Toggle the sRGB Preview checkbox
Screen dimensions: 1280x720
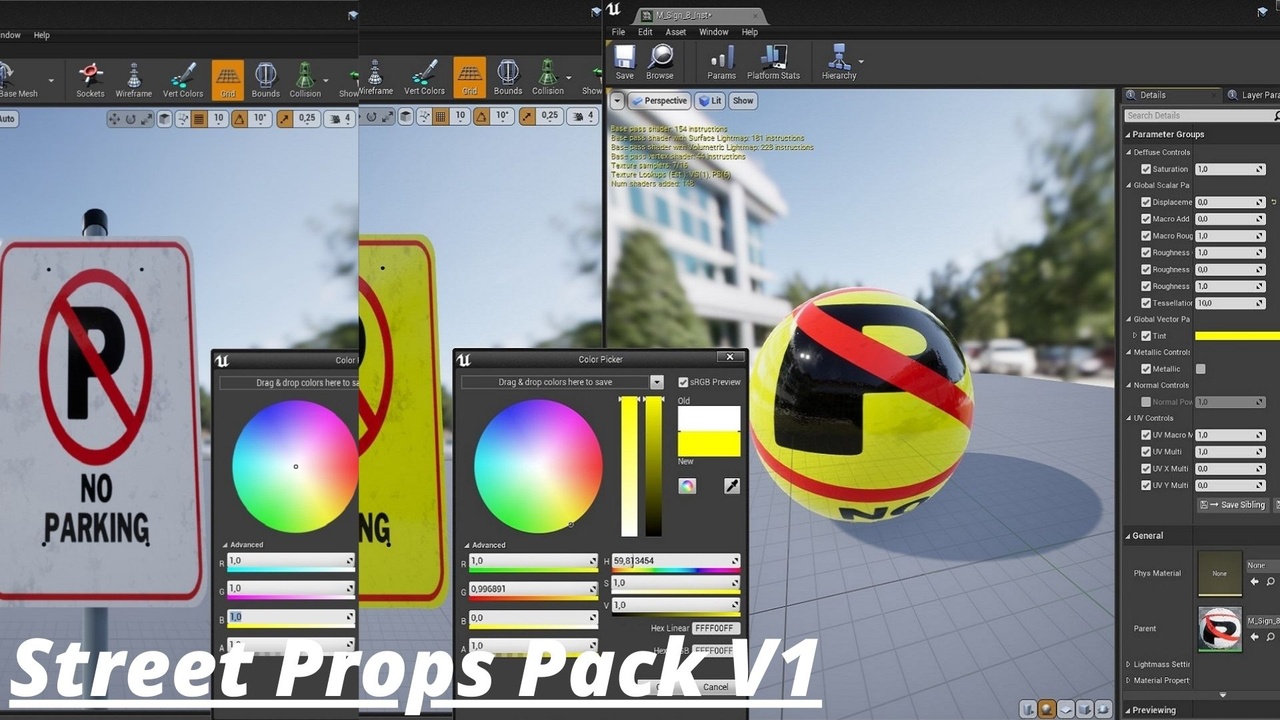(683, 382)
